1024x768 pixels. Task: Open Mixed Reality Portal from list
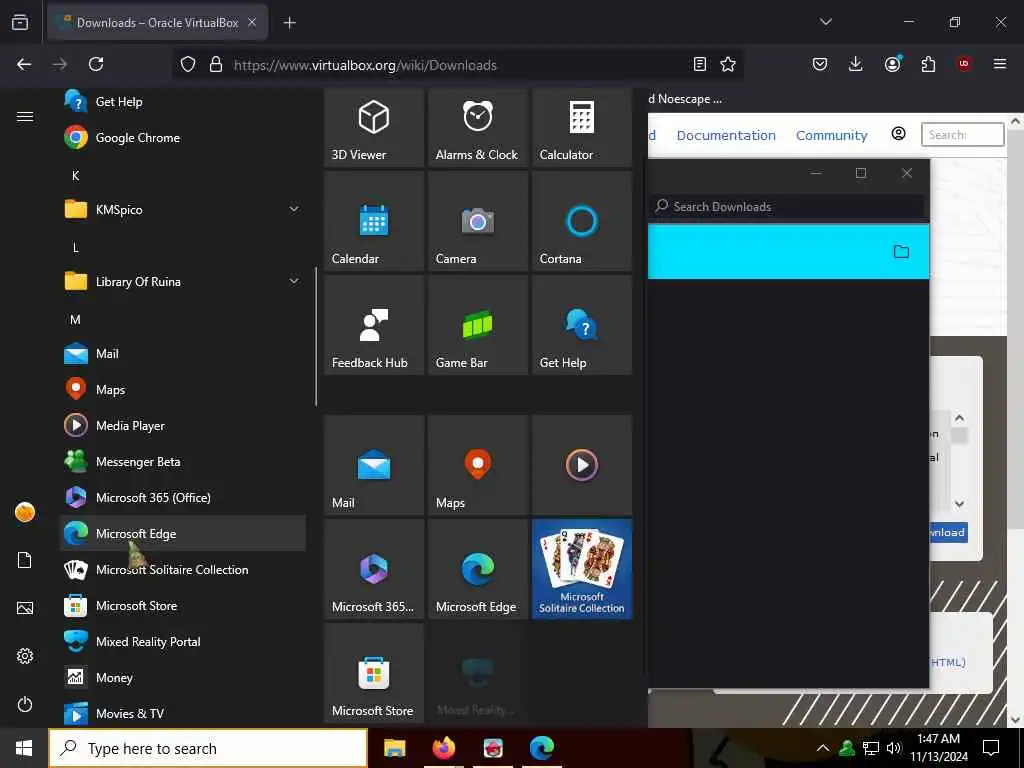pyautogui.click(x=183, y=641)
